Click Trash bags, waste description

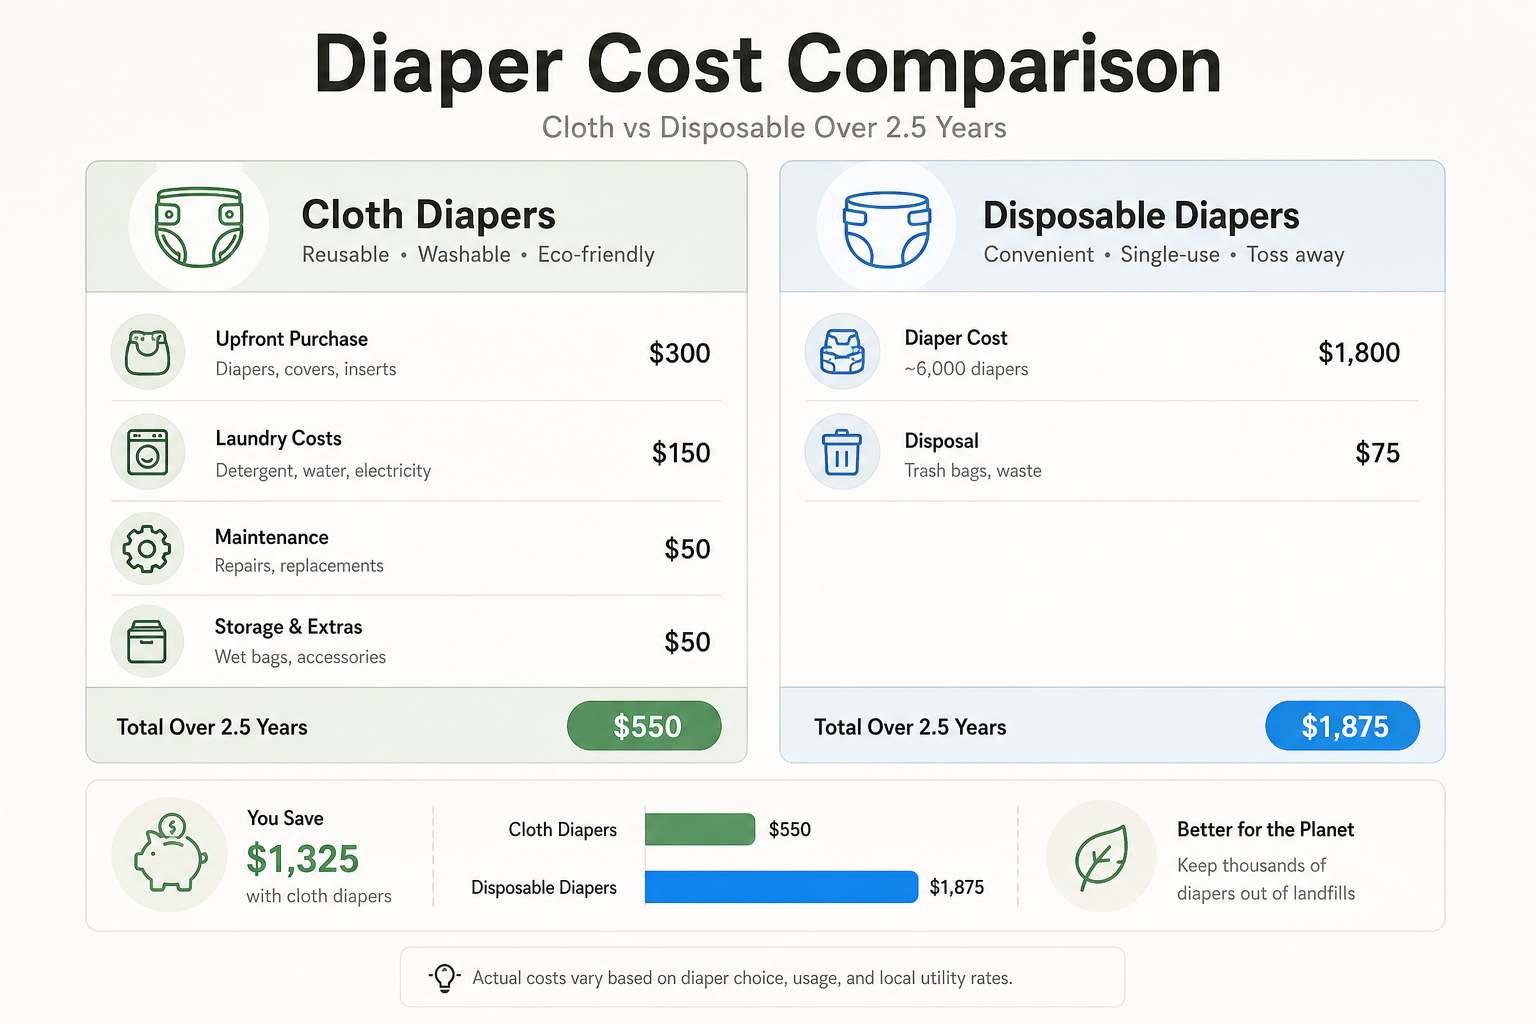coord(973,471)
